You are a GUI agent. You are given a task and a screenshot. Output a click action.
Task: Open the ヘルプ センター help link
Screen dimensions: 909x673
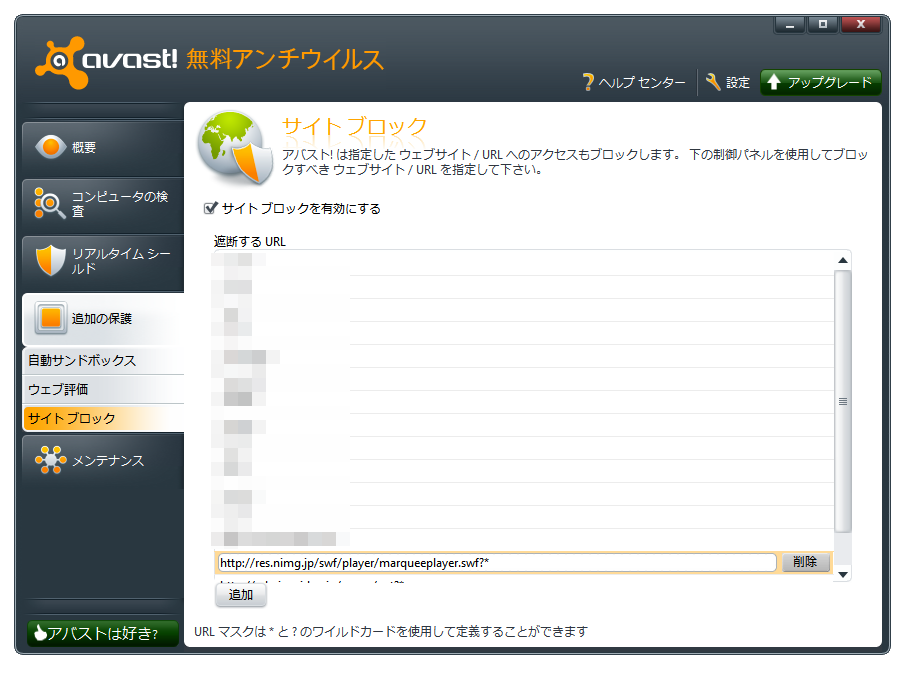641,83
